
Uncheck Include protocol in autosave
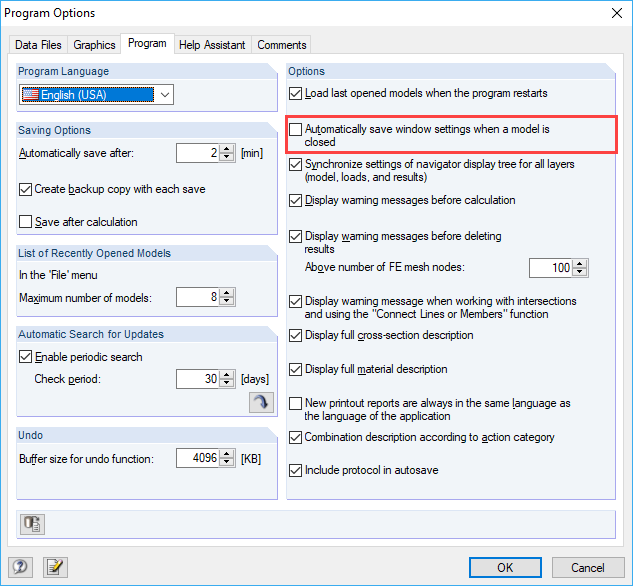pyautogui.click(x=296, y=471)
